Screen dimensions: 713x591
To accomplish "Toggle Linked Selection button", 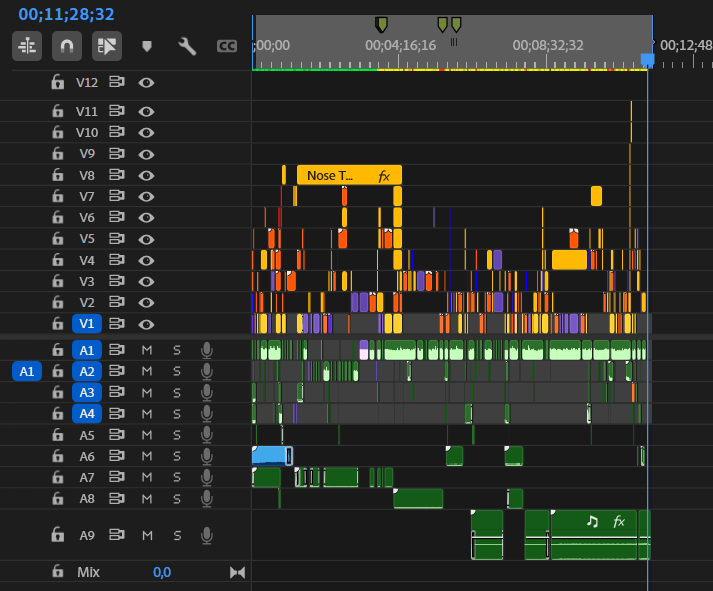I will (x=107, y=46).
